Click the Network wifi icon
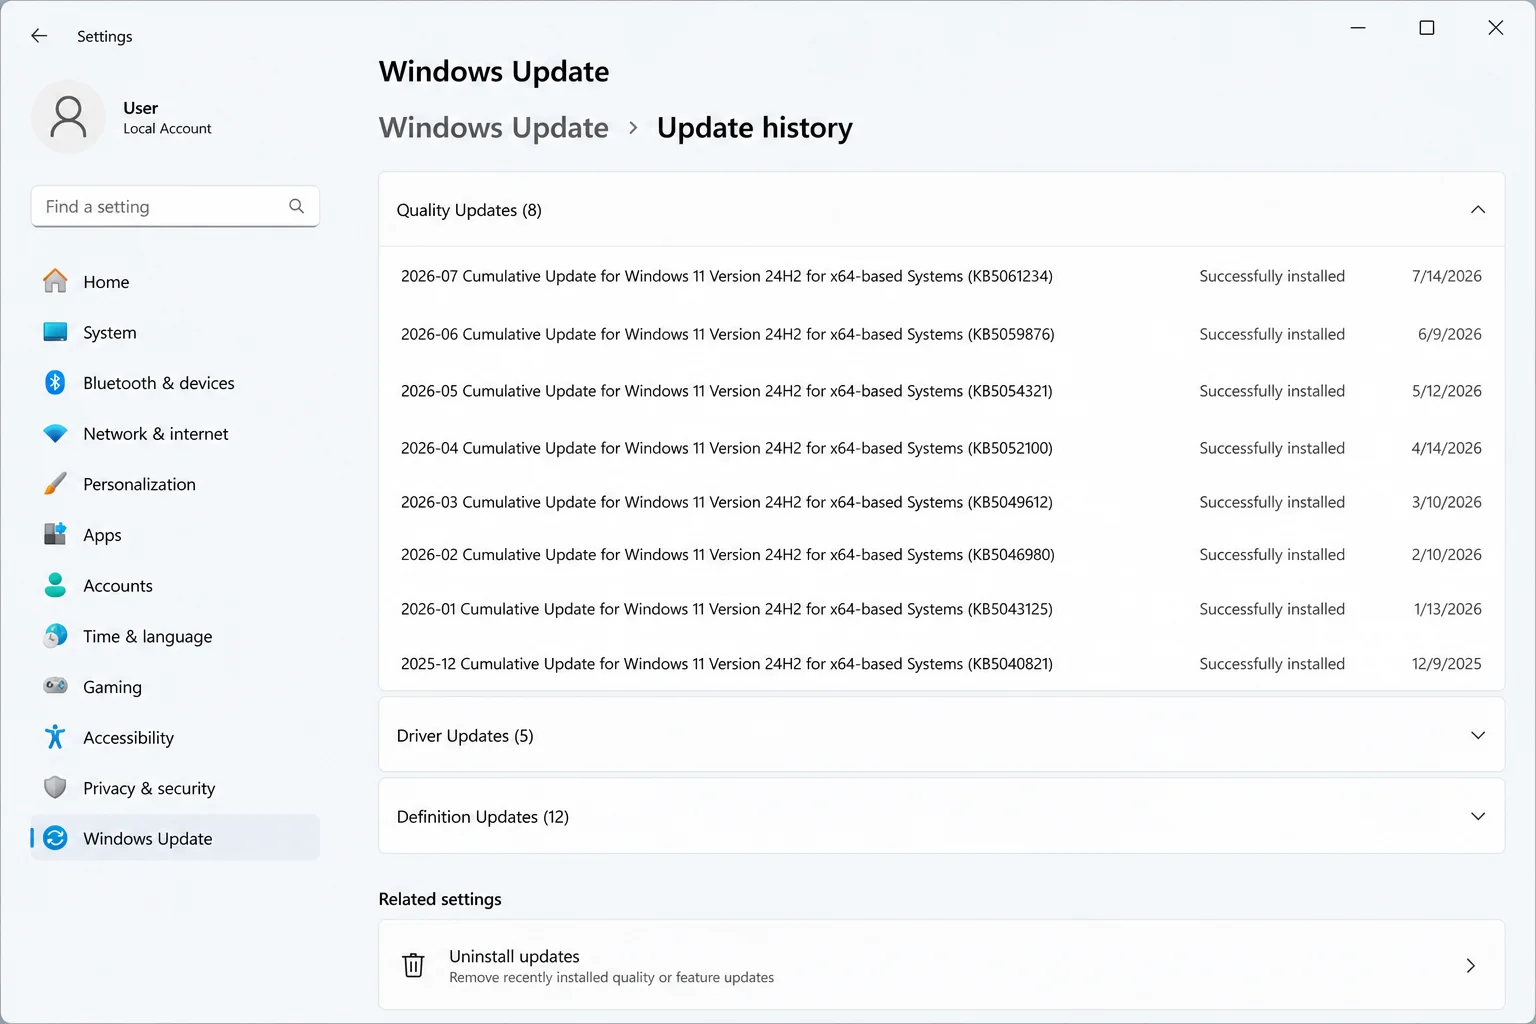This screenshot has height=1024, width=1536. [x=56, y=433]
